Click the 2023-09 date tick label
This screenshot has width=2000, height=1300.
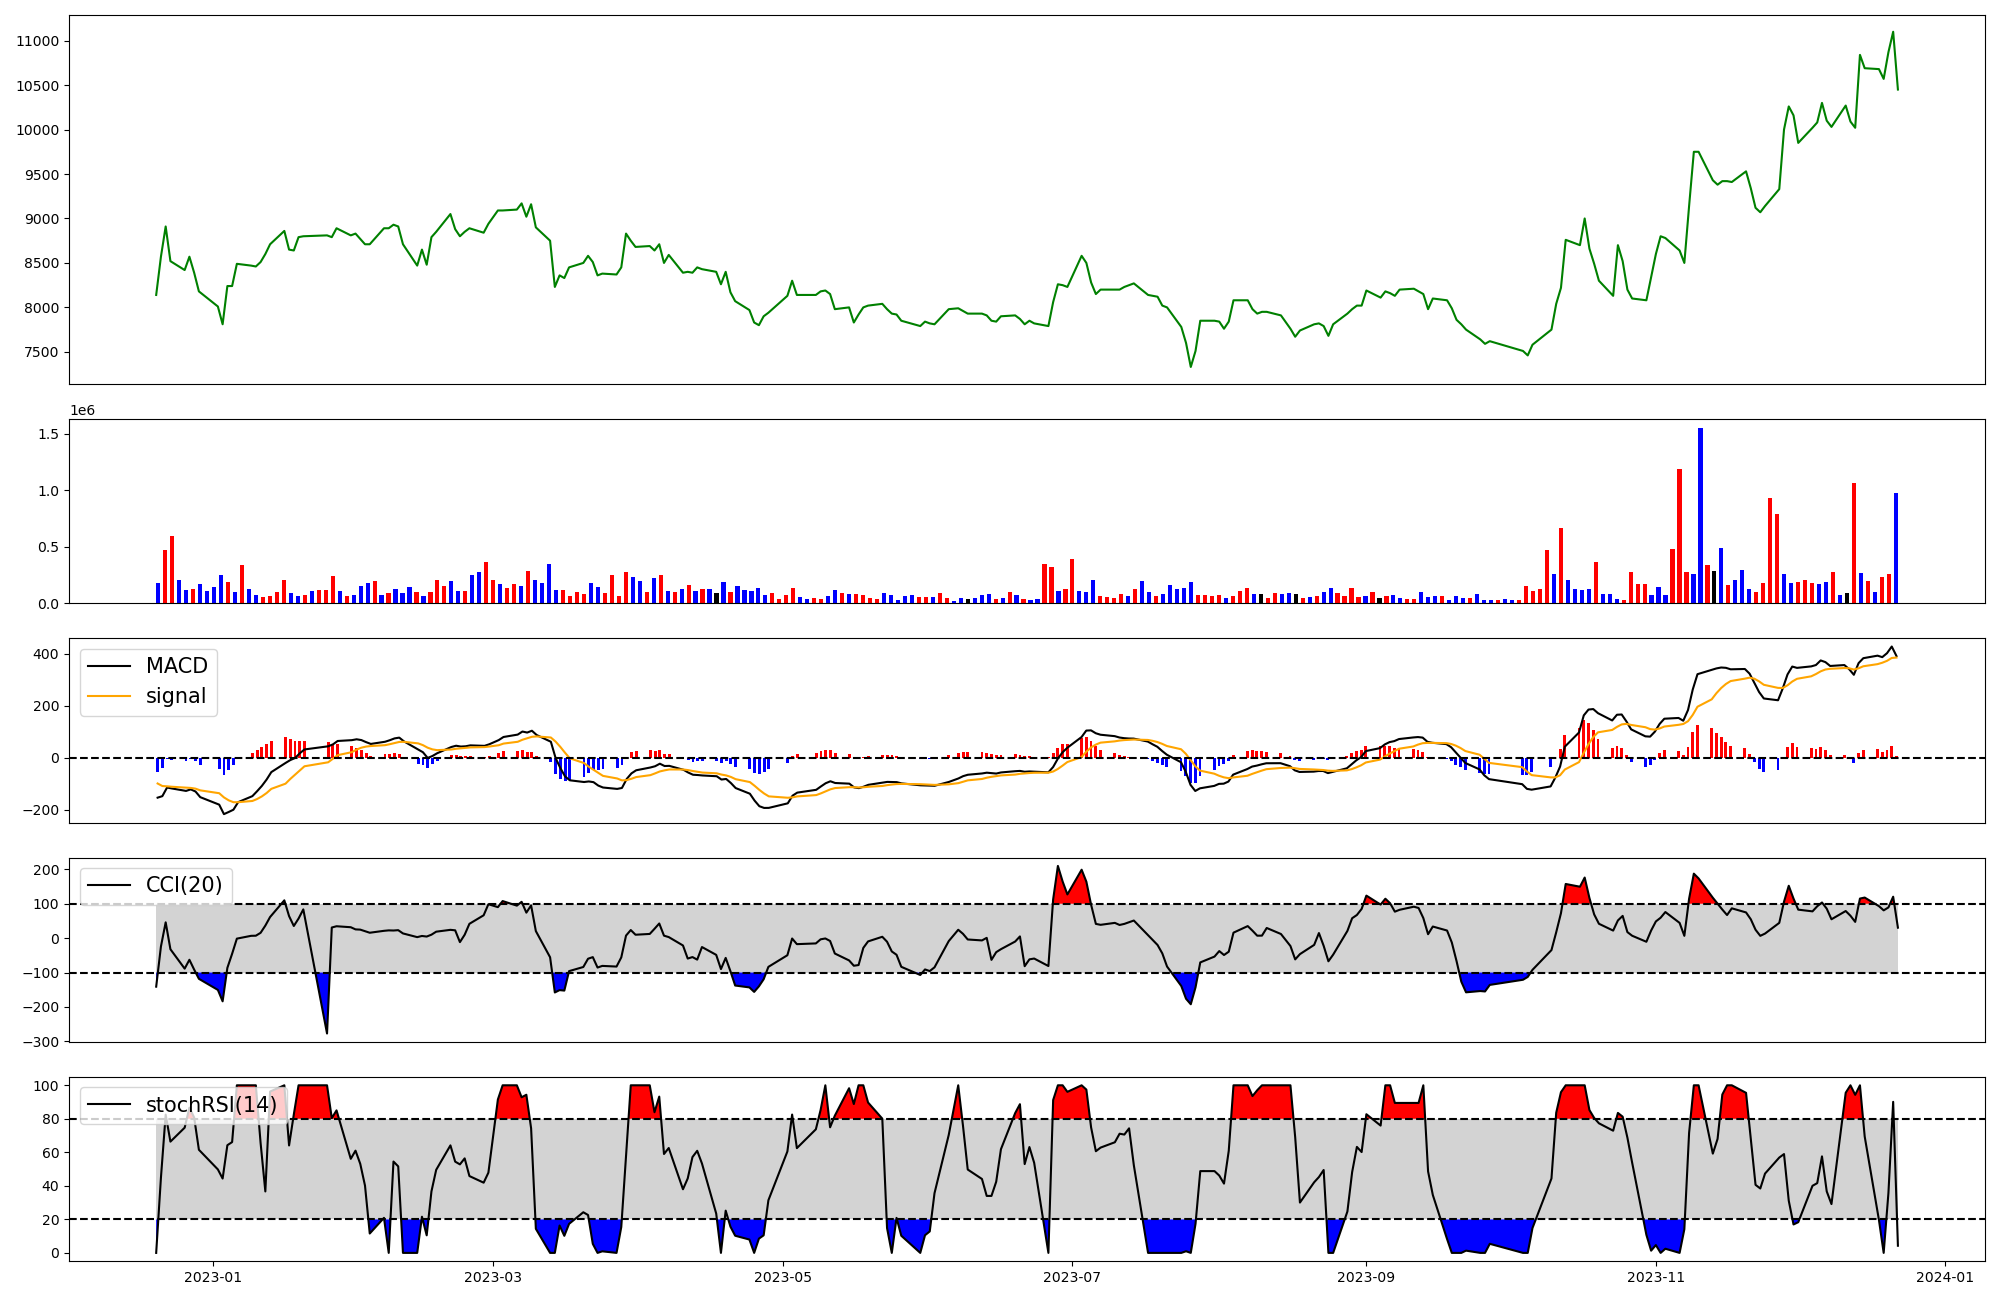pyautogui.click(x=1366, y=1277)
